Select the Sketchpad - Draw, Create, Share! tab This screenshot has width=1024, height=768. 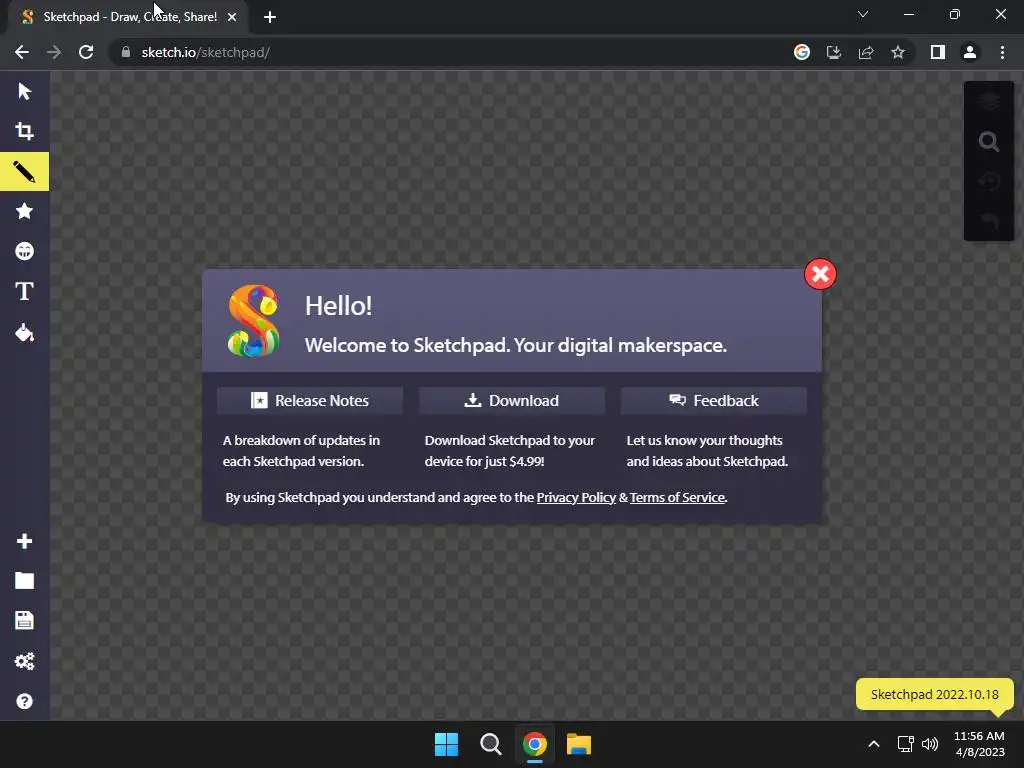click(x=129, y=17)
